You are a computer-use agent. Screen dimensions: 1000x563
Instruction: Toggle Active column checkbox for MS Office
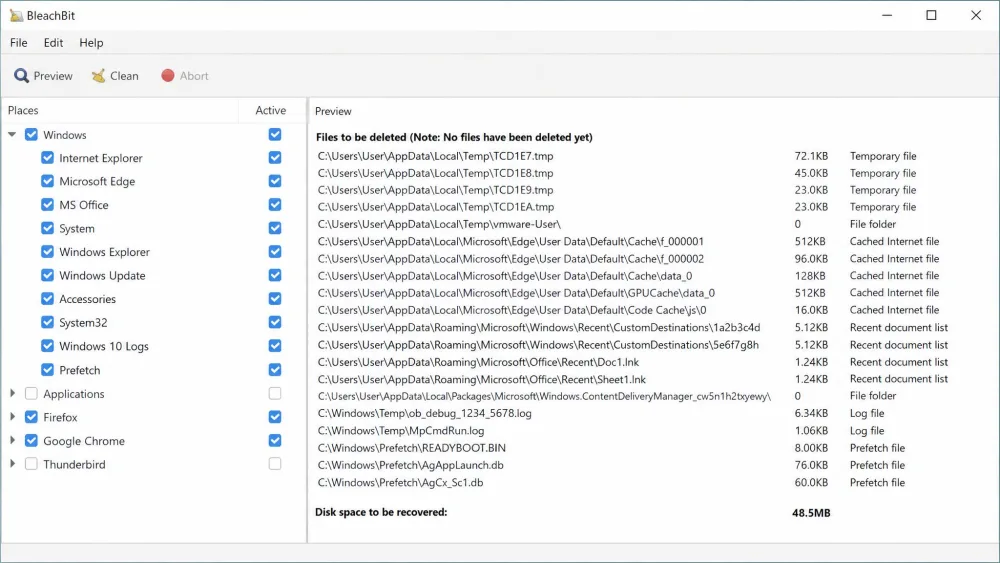(x=275, y=205)
